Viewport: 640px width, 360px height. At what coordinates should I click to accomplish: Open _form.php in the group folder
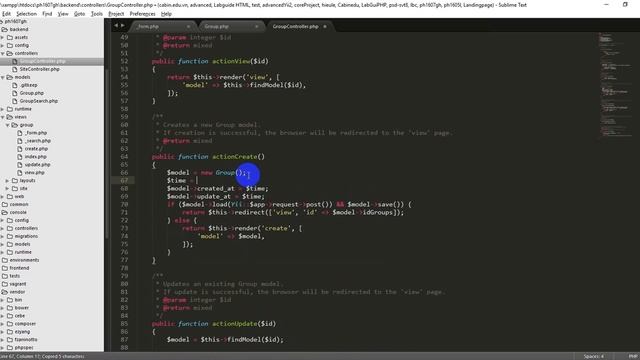[36, 133]
